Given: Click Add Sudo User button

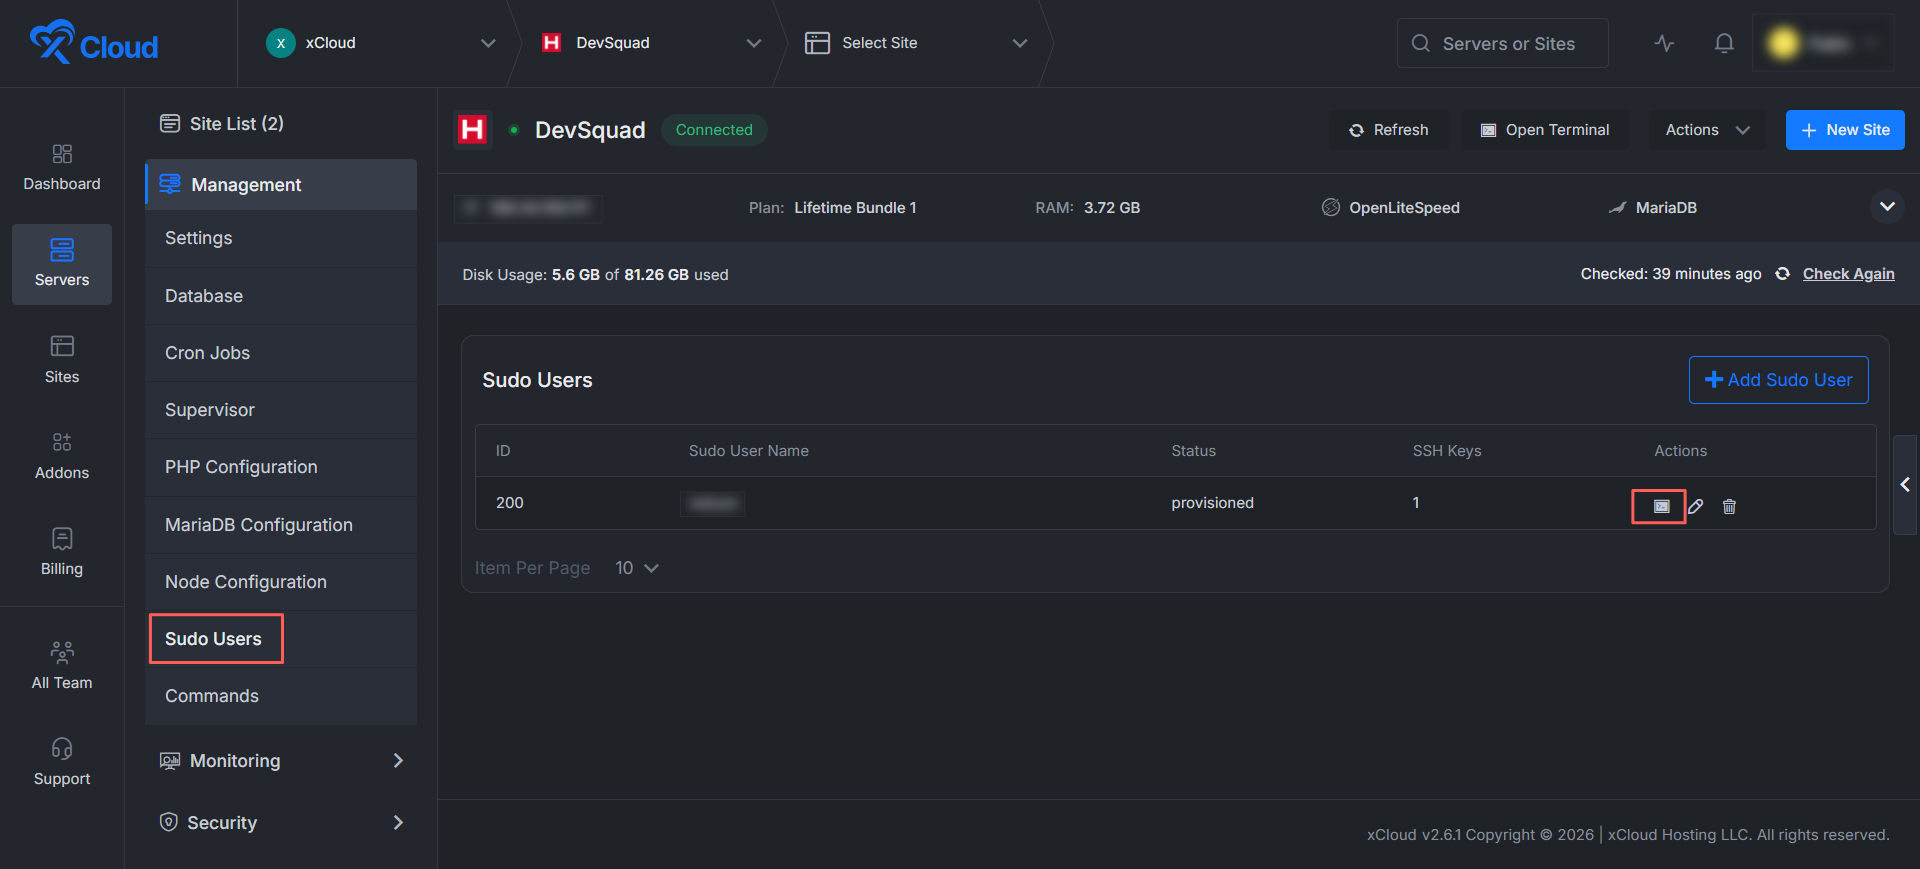Looking at the screenshot, I should (1778, 380).
